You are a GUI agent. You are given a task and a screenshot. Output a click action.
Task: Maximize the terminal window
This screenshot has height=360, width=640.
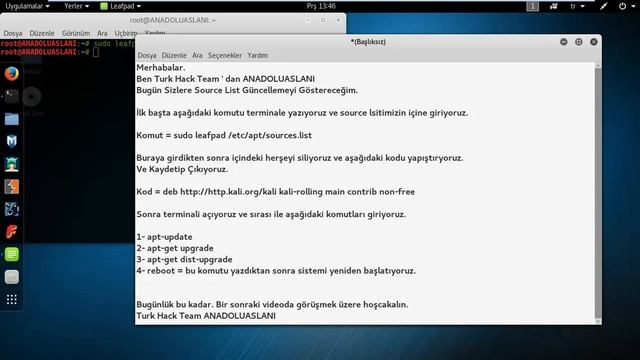tap(323, 20)
